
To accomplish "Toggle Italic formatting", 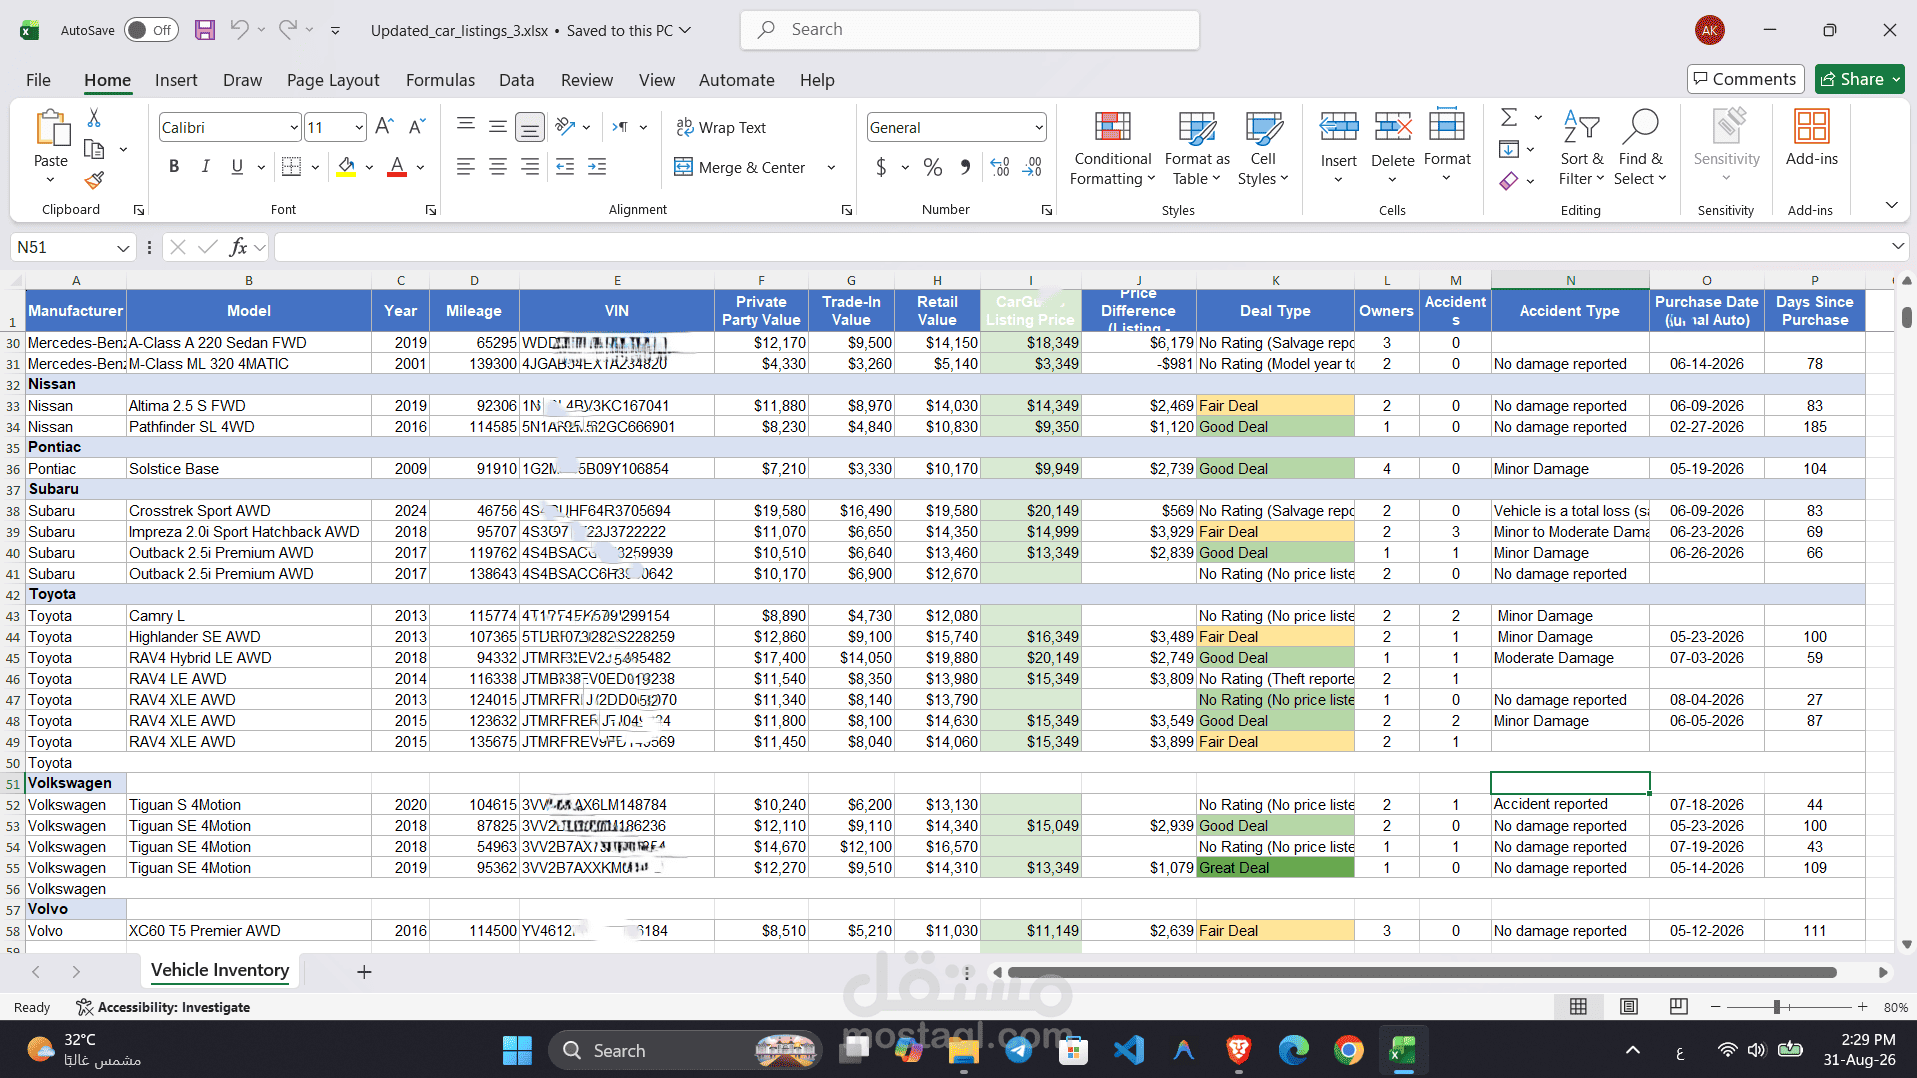I will [205, 167].
